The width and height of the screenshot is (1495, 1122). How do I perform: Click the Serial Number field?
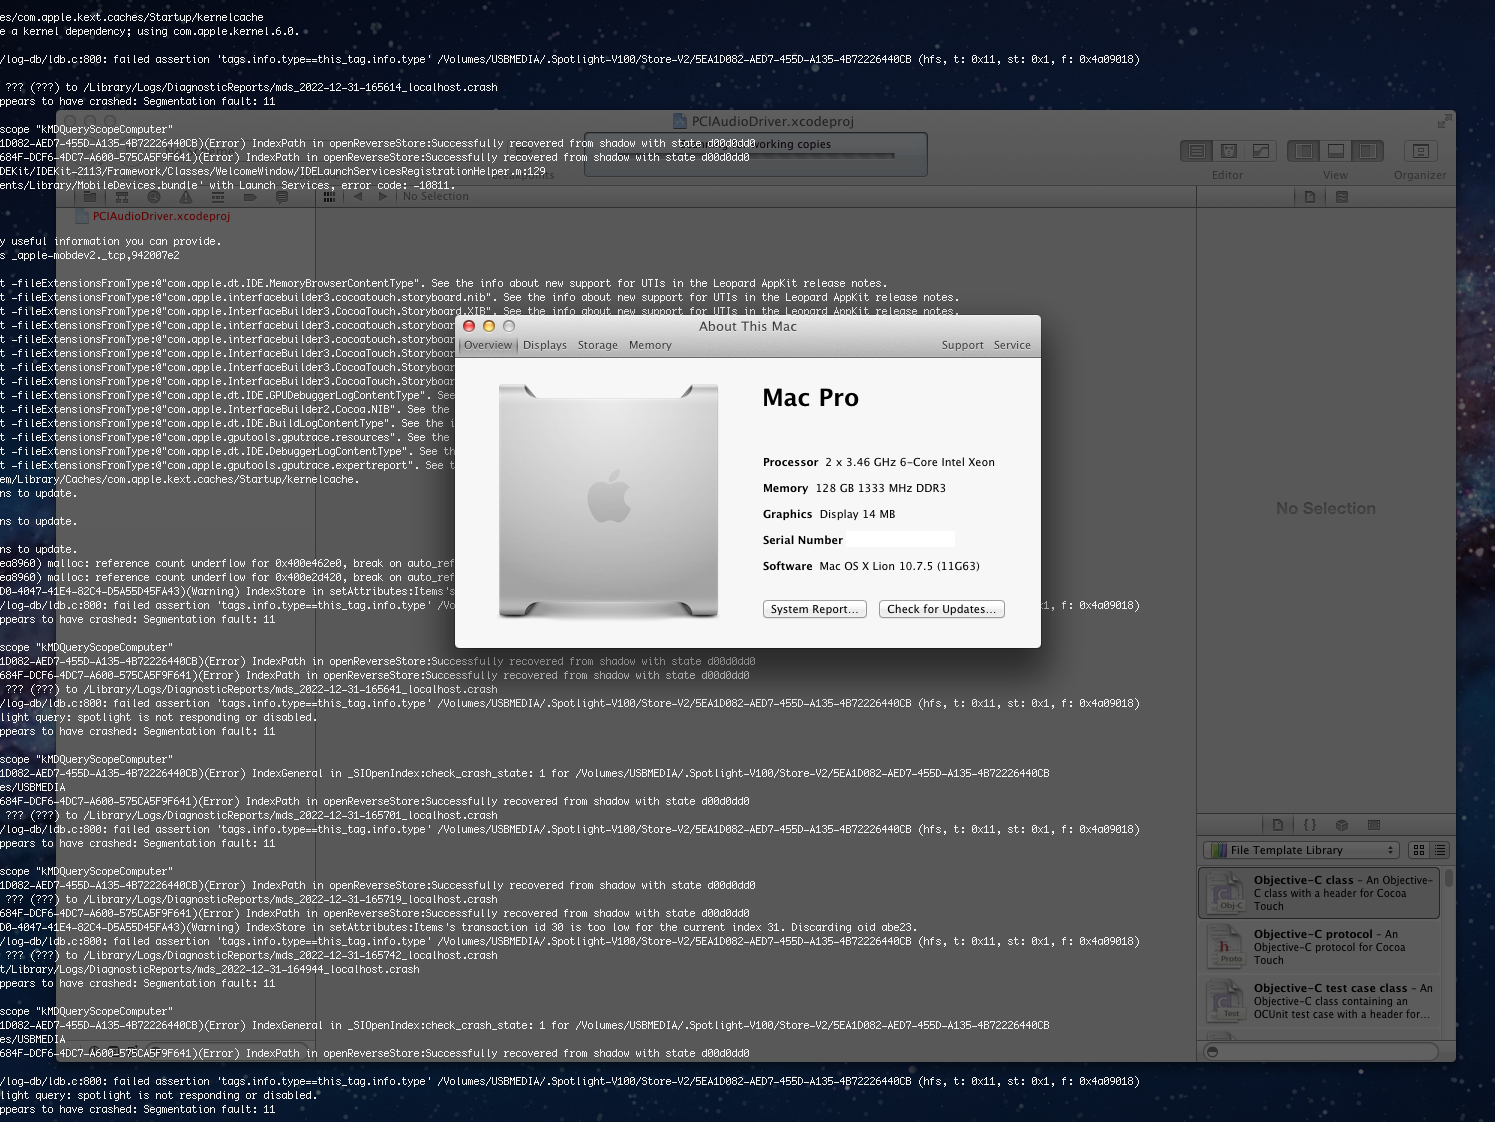[x=900, y=540]
